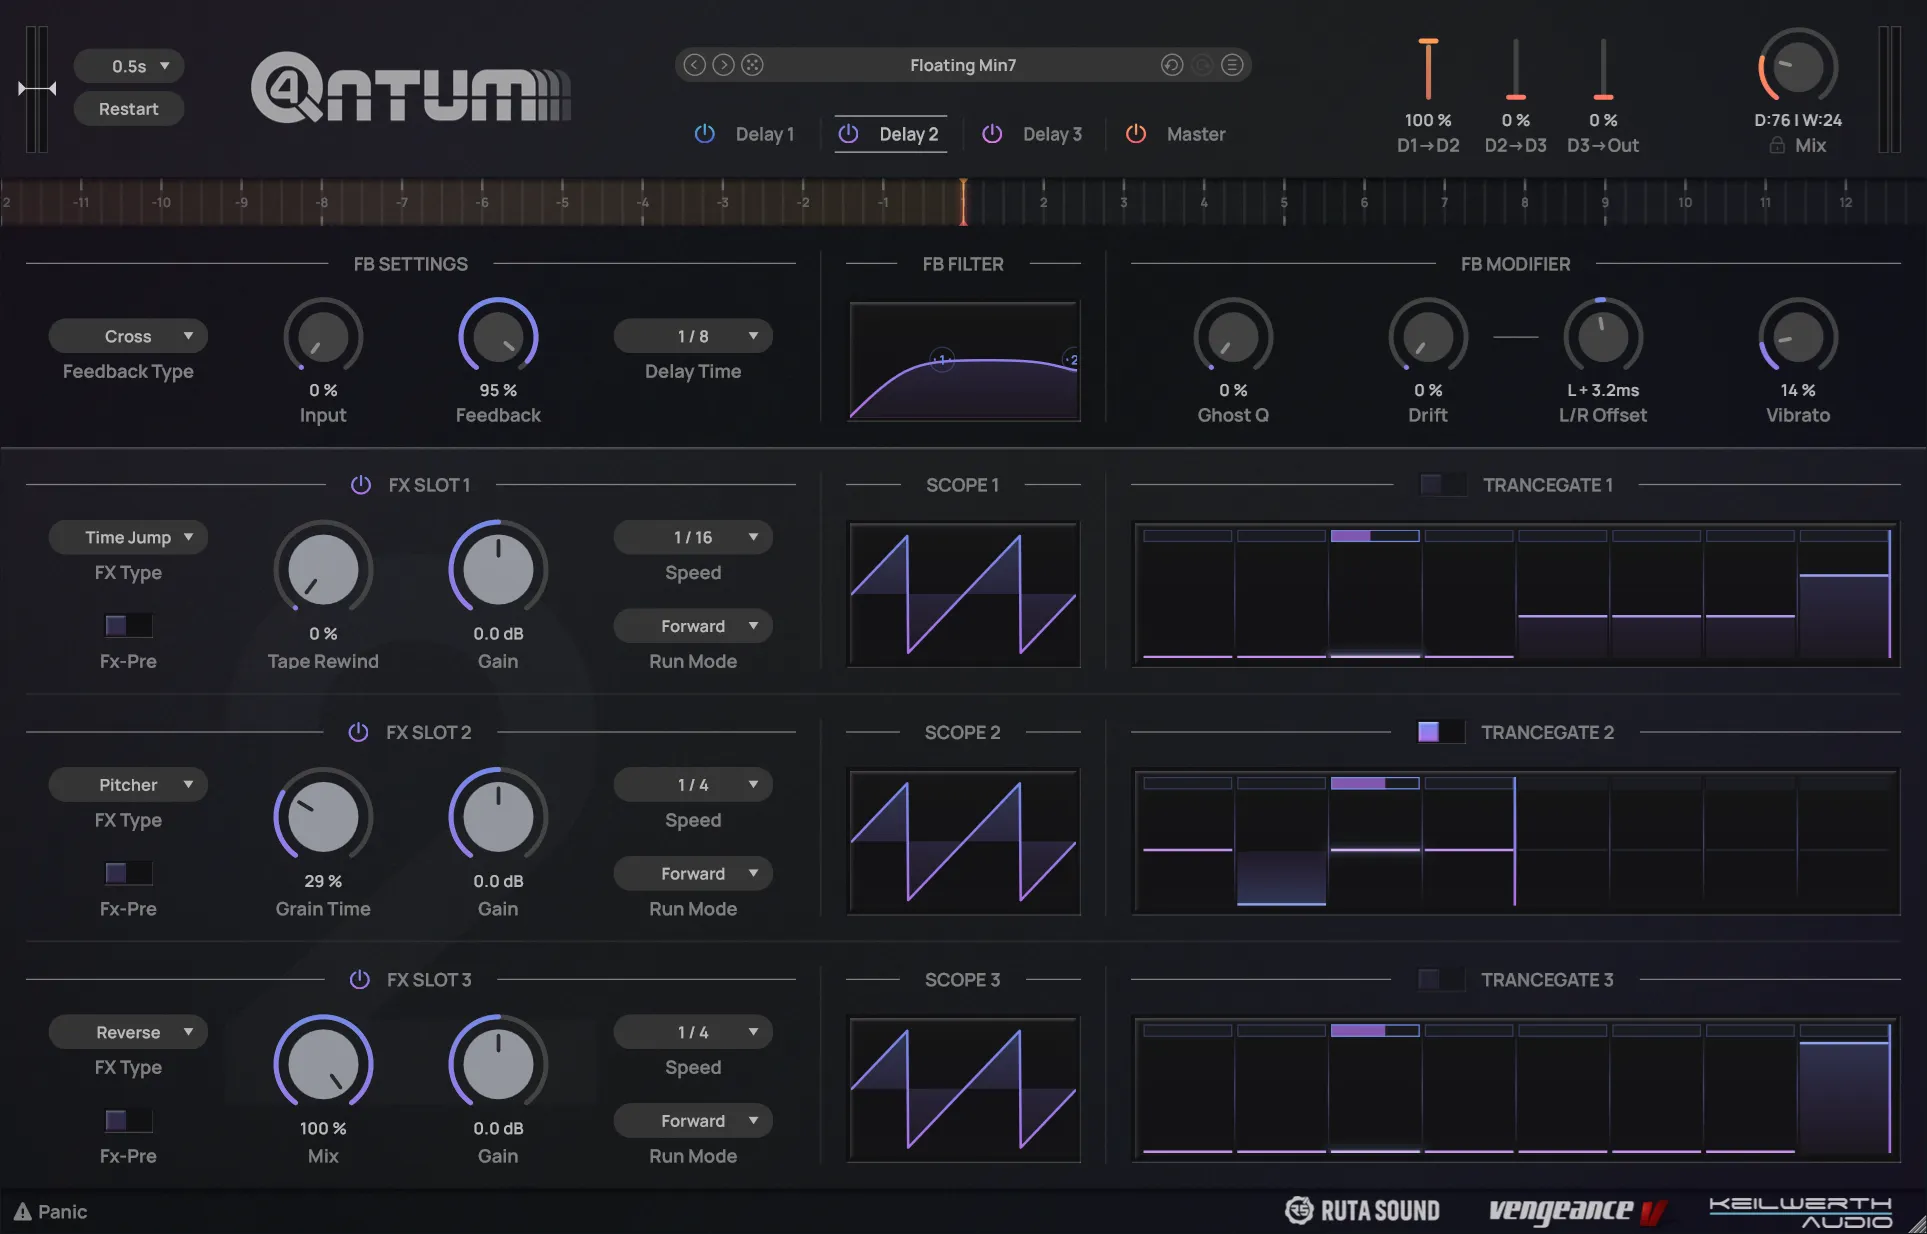
Task: Click the Drift knob
Action: click(1428, 338)
